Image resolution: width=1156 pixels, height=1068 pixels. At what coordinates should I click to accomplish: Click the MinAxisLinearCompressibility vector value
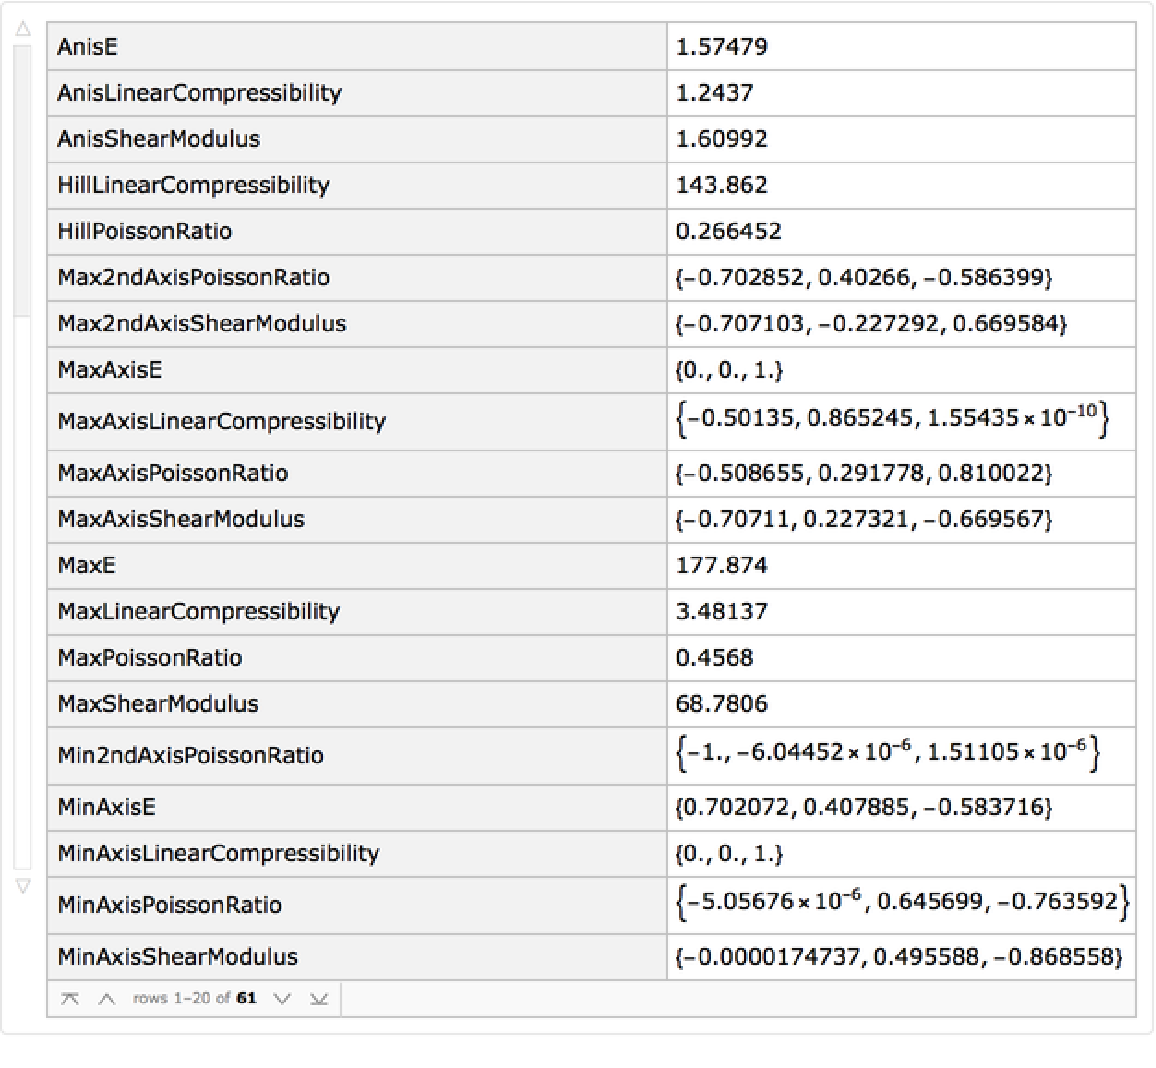coord(729,854)
